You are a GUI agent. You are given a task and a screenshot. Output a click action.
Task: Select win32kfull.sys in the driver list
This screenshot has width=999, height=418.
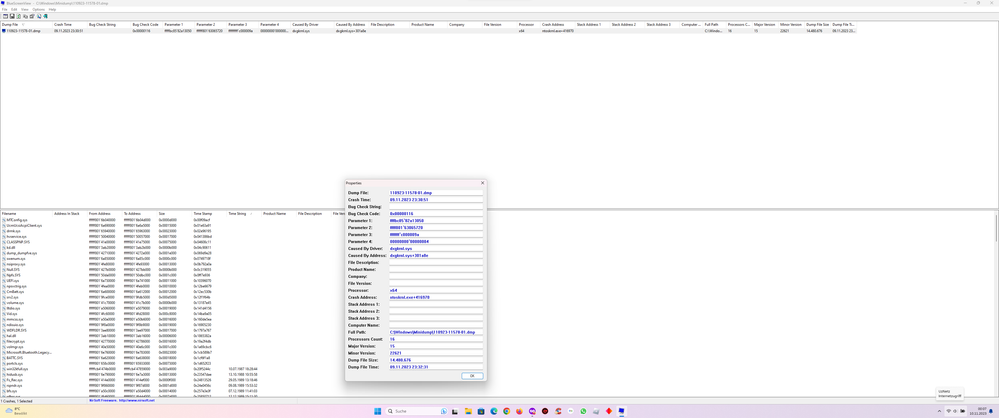pyautogui.click(x=17, y=369)
